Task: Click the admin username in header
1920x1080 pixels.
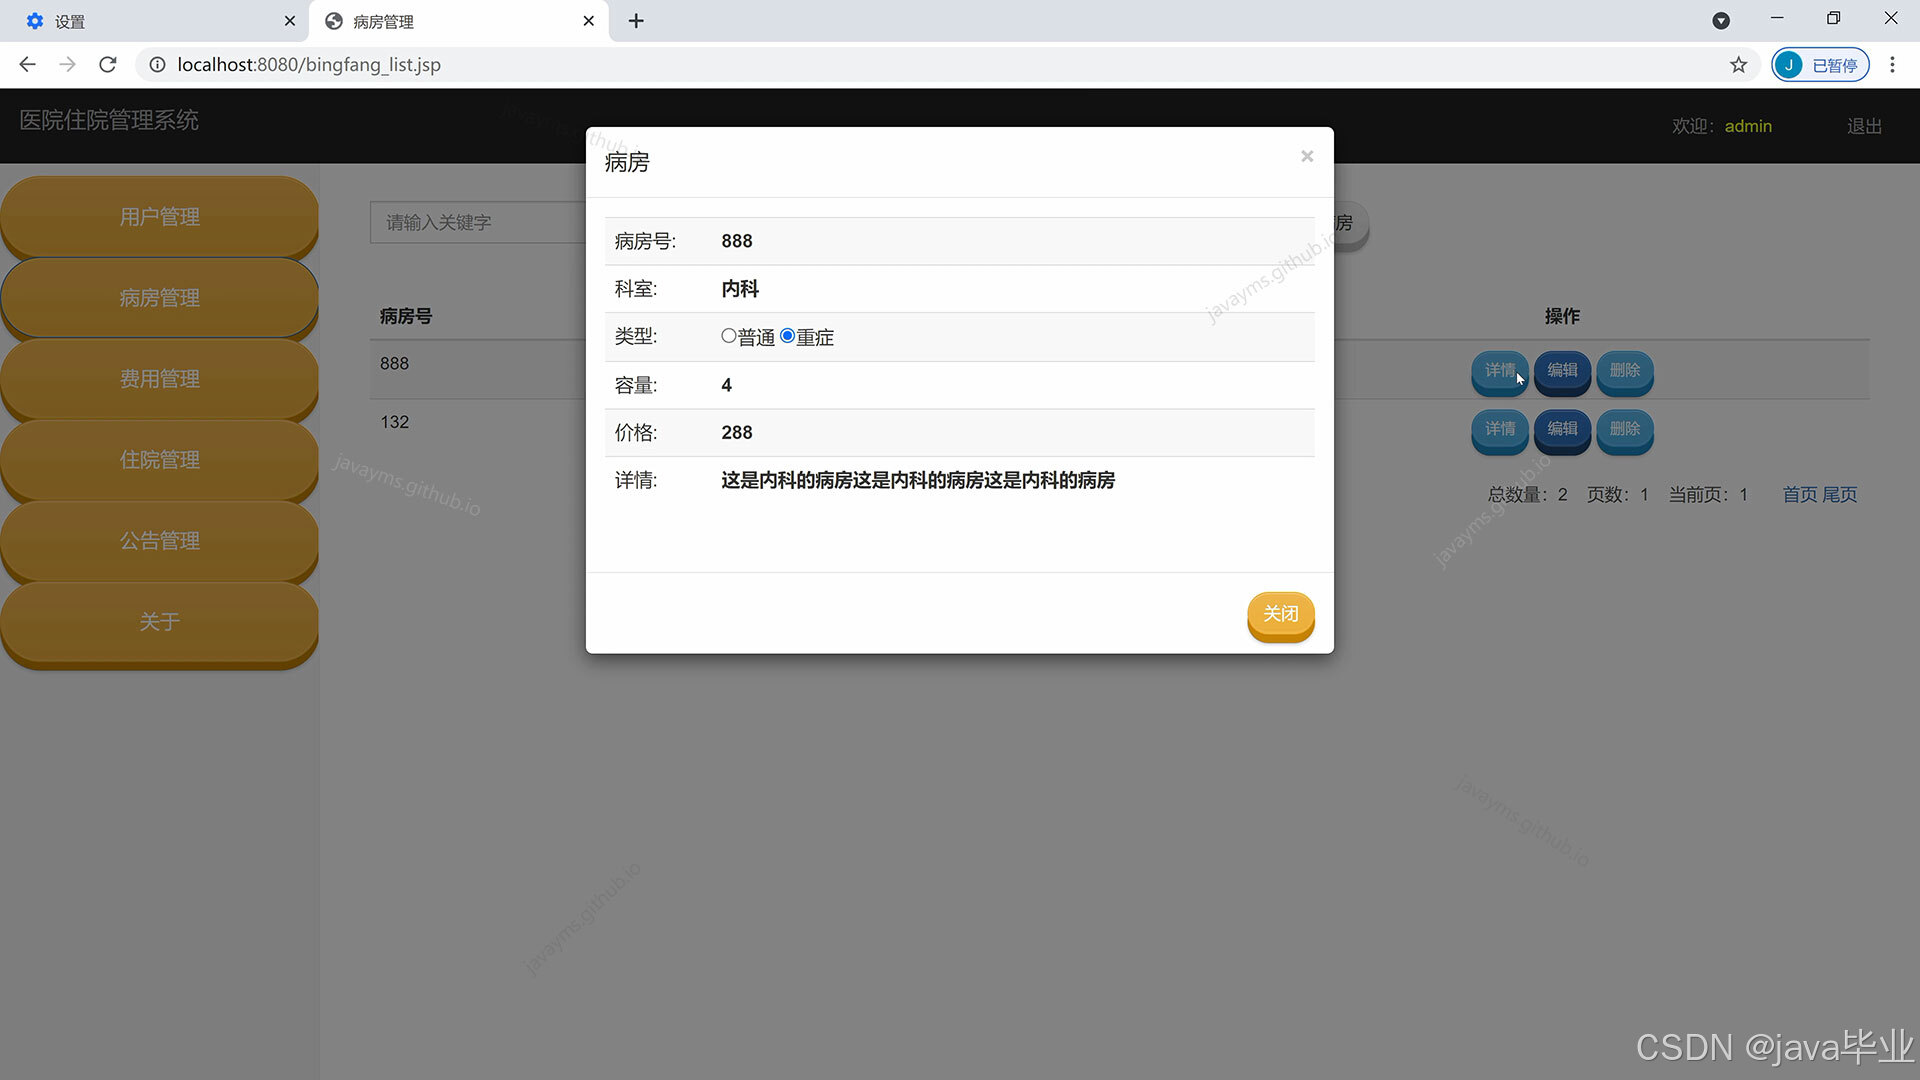Action: pyautogui.click(x=1748, y=126)
